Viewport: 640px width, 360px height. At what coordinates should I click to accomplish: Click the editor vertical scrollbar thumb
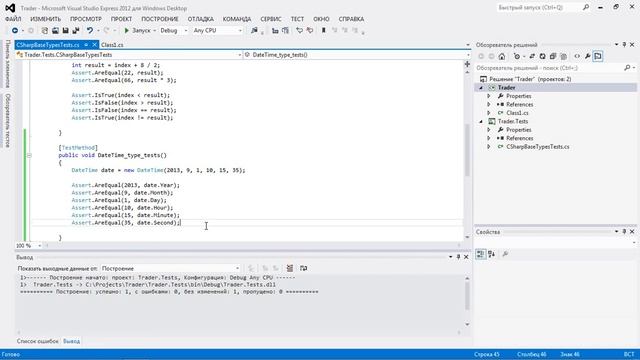467,149
